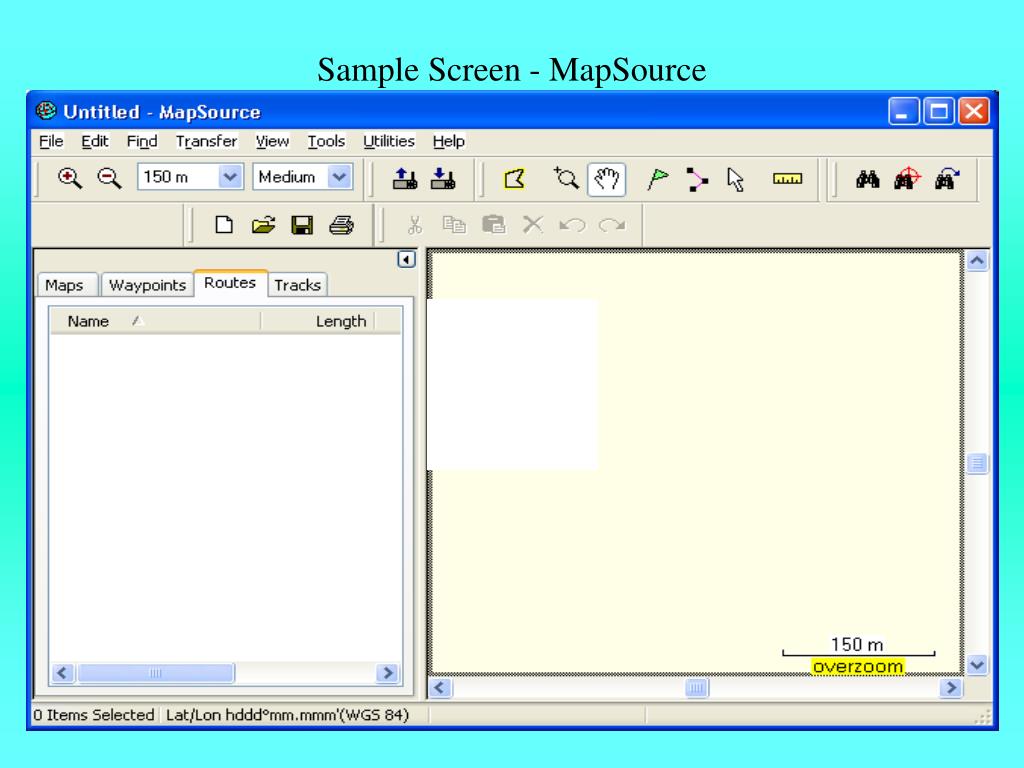Viewport: 1024px width, 768px height.
Task: Open the File menu
Action: pyautogui.click(x=51, y=141)
